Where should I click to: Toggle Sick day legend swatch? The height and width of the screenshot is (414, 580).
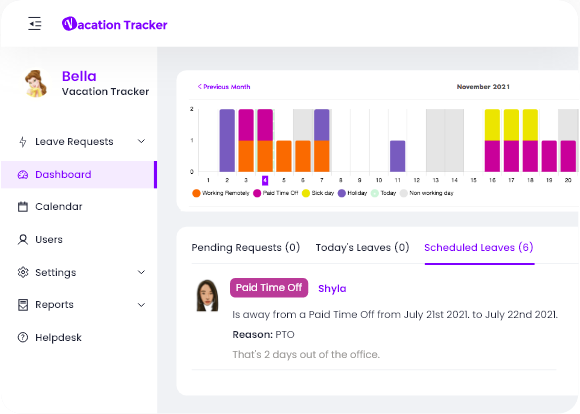306,193
